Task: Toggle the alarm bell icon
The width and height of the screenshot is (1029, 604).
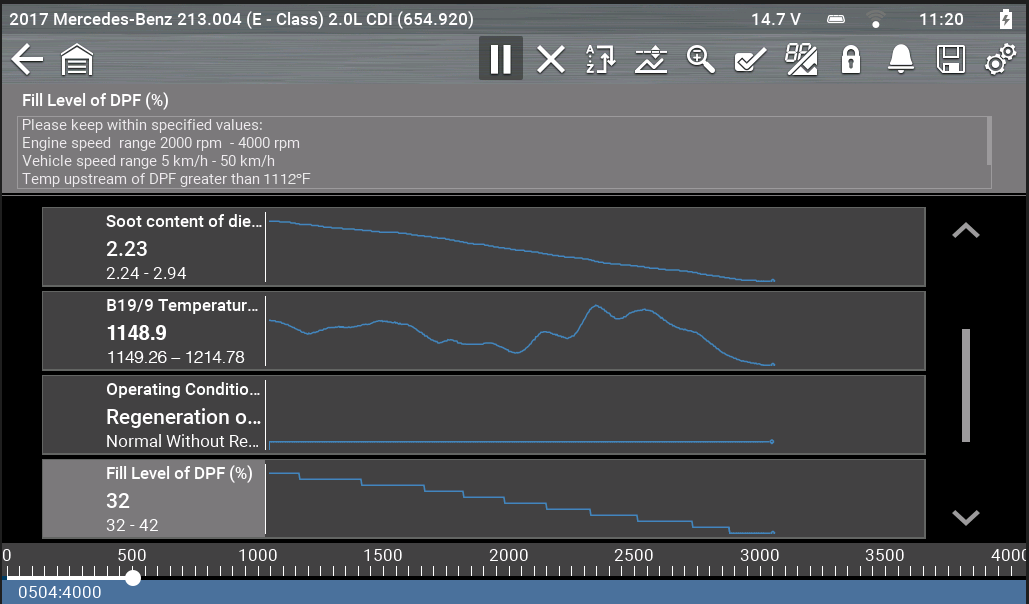Action: [x=901, y=60]
